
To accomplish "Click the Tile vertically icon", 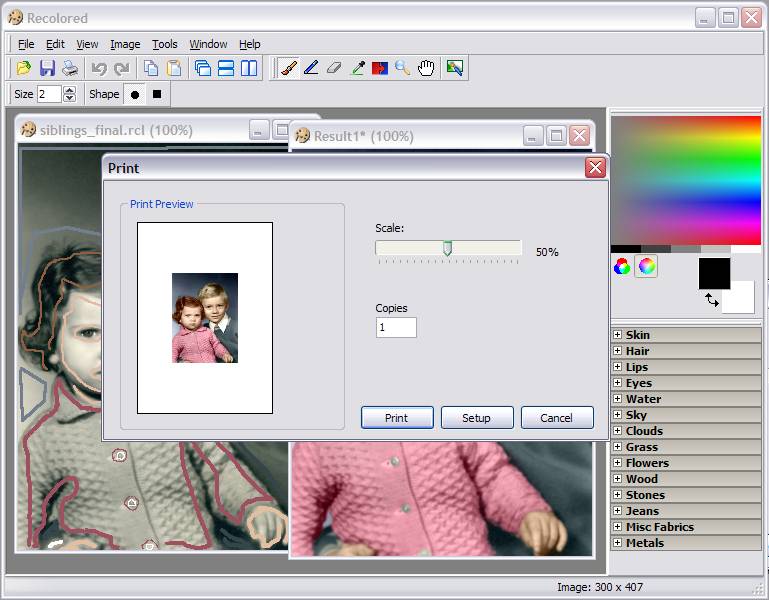I will pos(249,68).
